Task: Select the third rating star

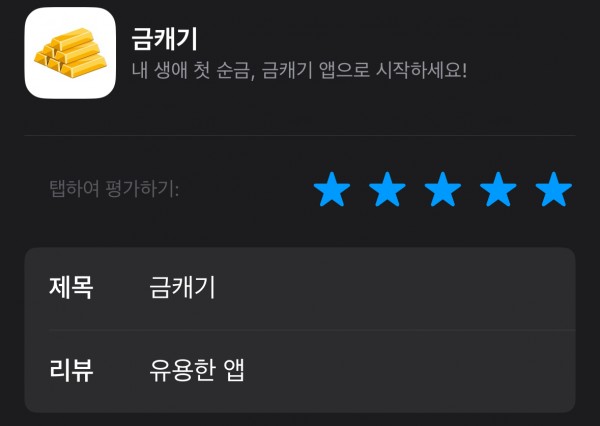Action: click(x=443, y=189)
